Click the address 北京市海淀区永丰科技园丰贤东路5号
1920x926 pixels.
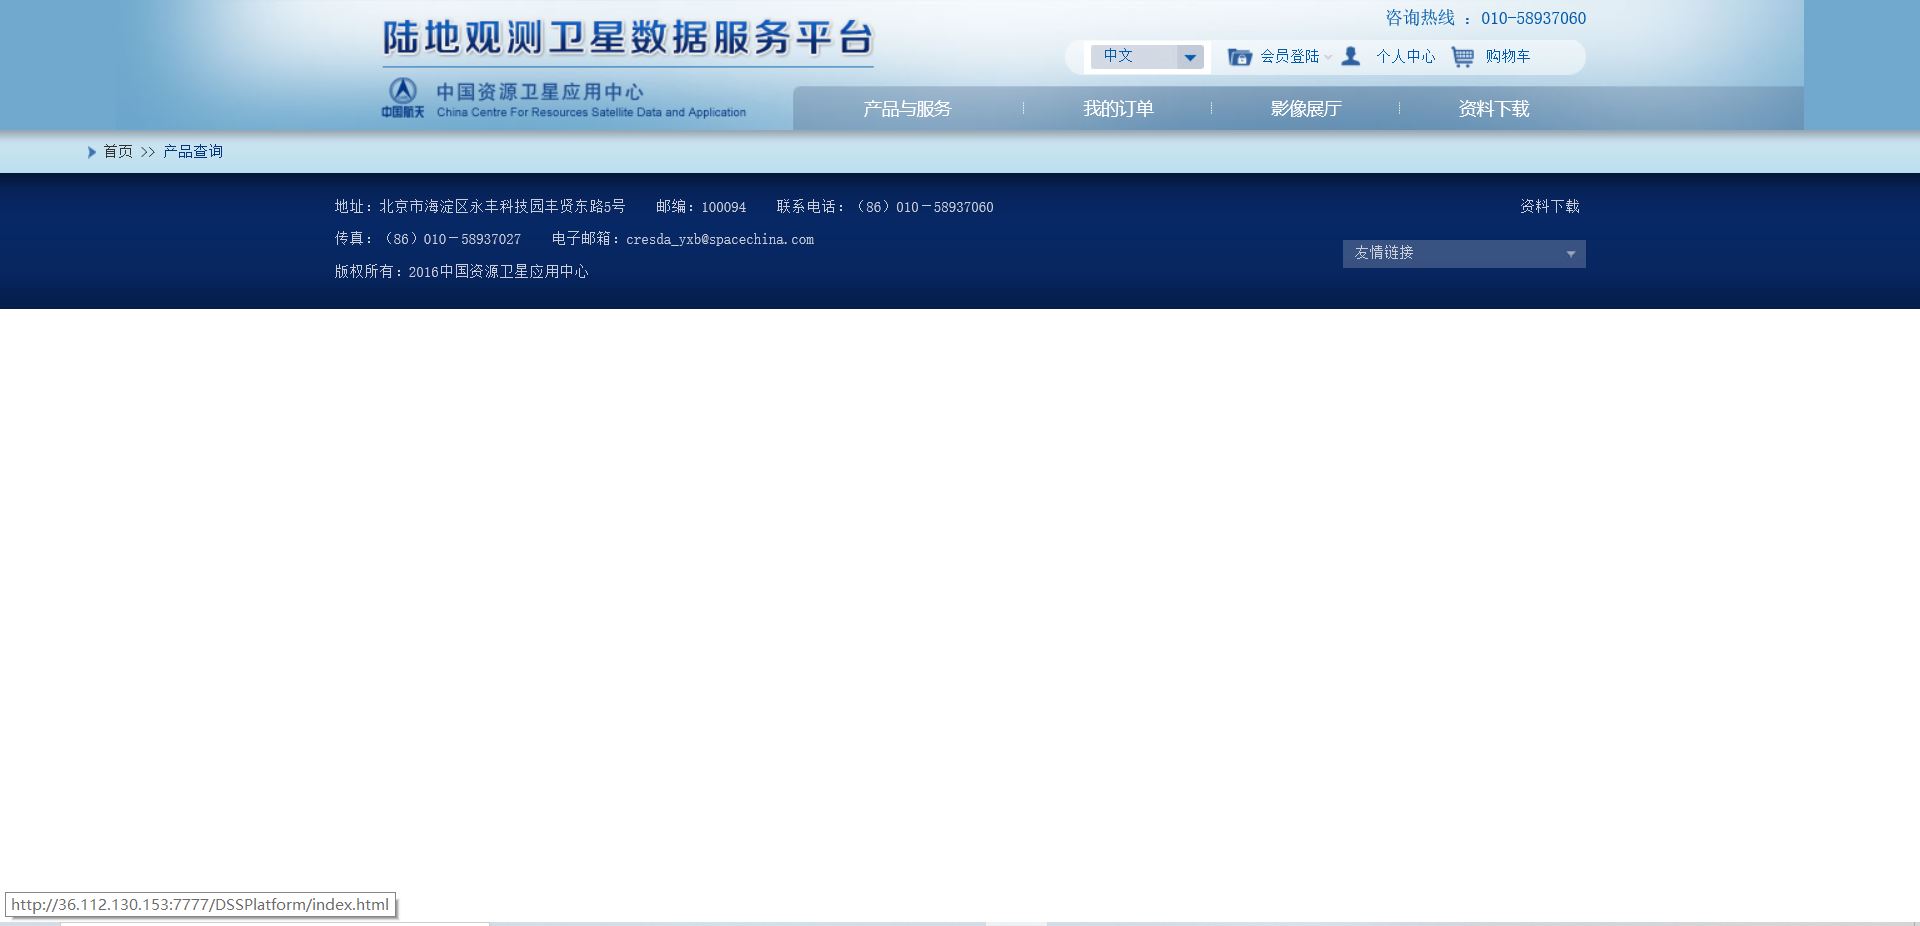tap(502, 207)
